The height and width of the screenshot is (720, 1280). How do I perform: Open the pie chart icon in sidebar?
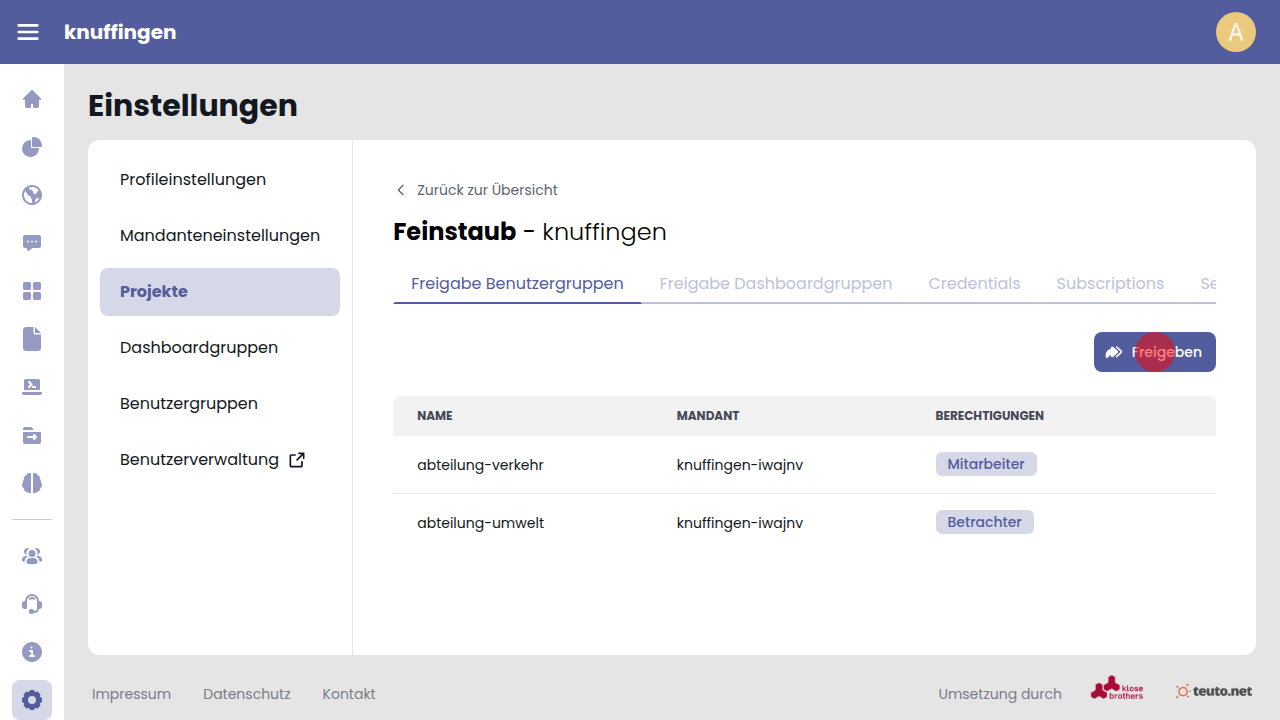point(32,147)
